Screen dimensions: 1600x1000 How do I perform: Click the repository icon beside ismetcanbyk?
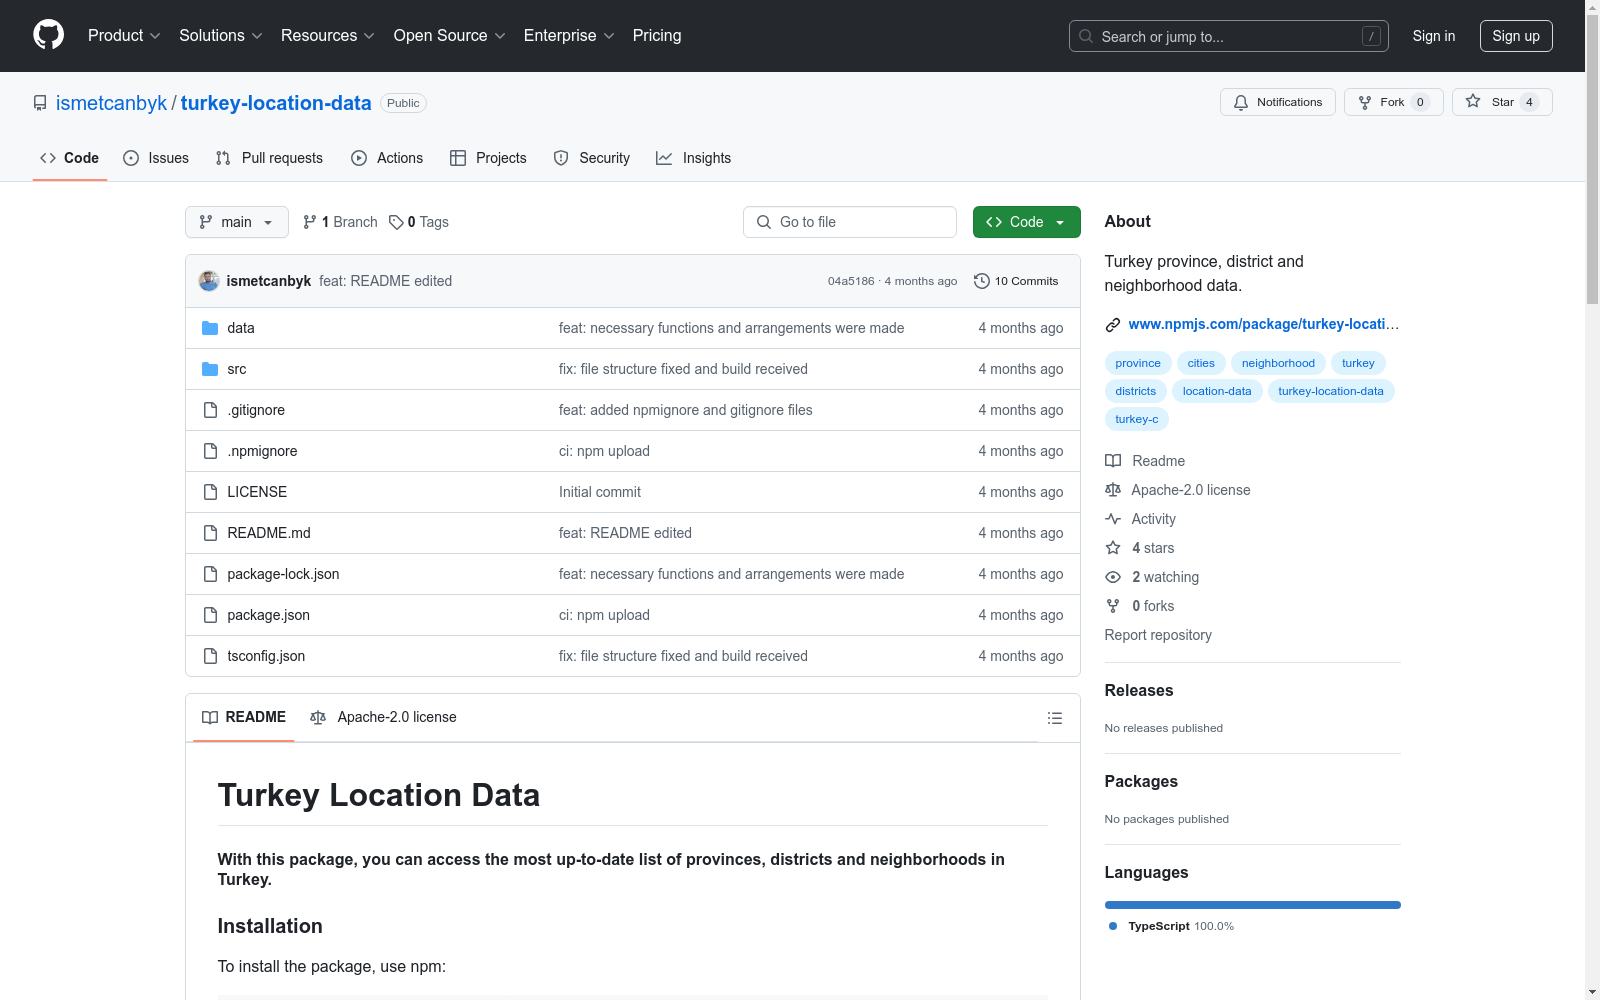coord(40,103)
